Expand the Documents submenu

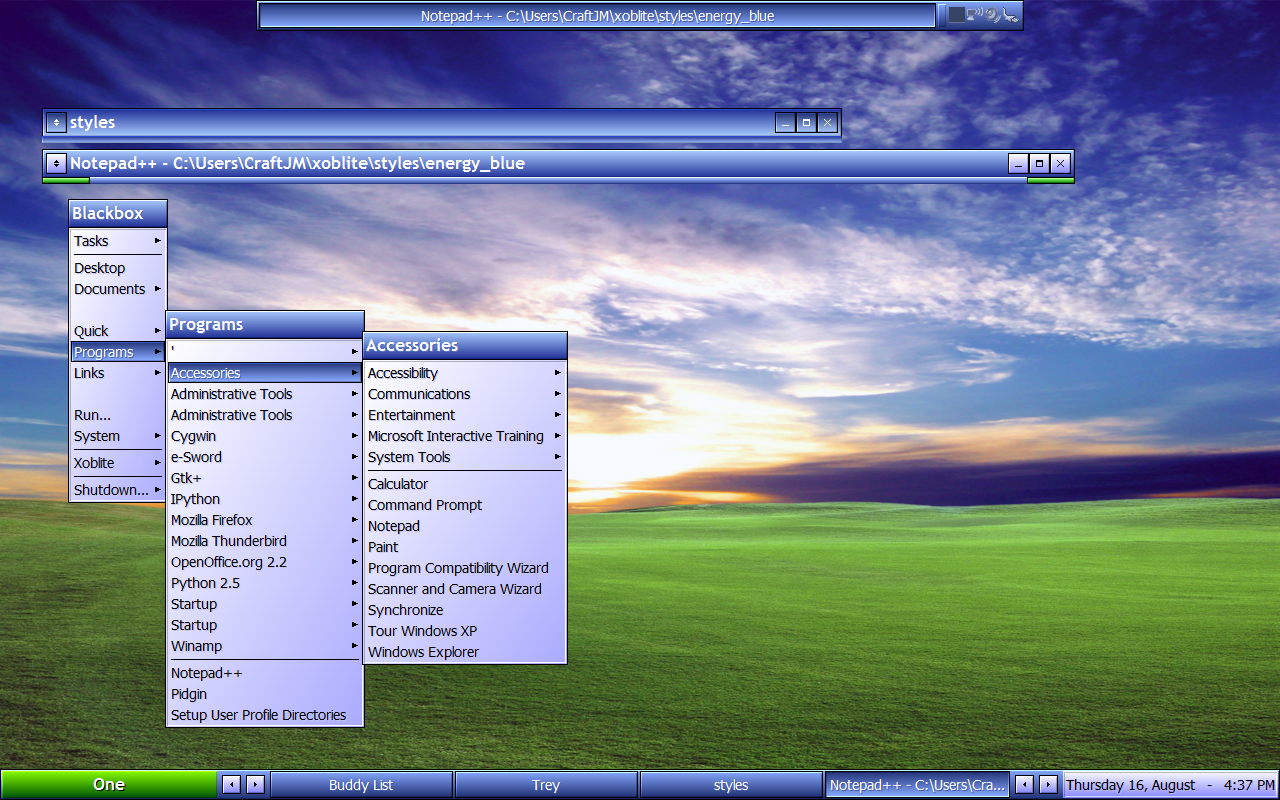click(117, 289)
